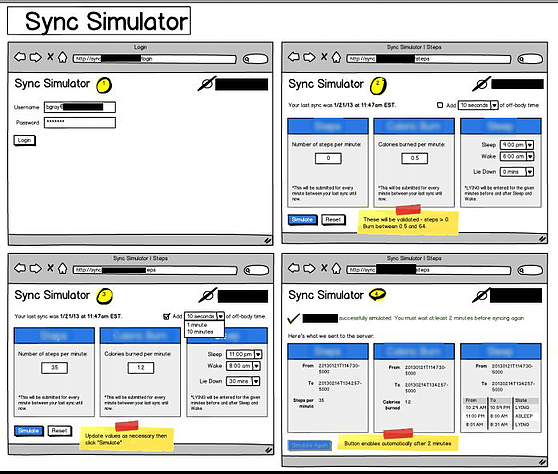Click the Login button

tap(24, 140)
